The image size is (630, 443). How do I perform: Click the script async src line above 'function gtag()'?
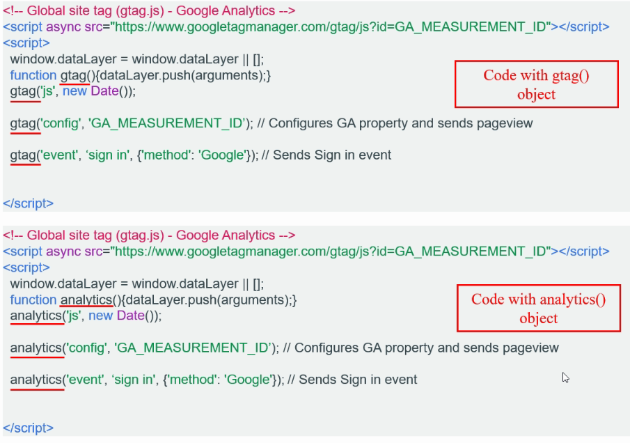306,27
